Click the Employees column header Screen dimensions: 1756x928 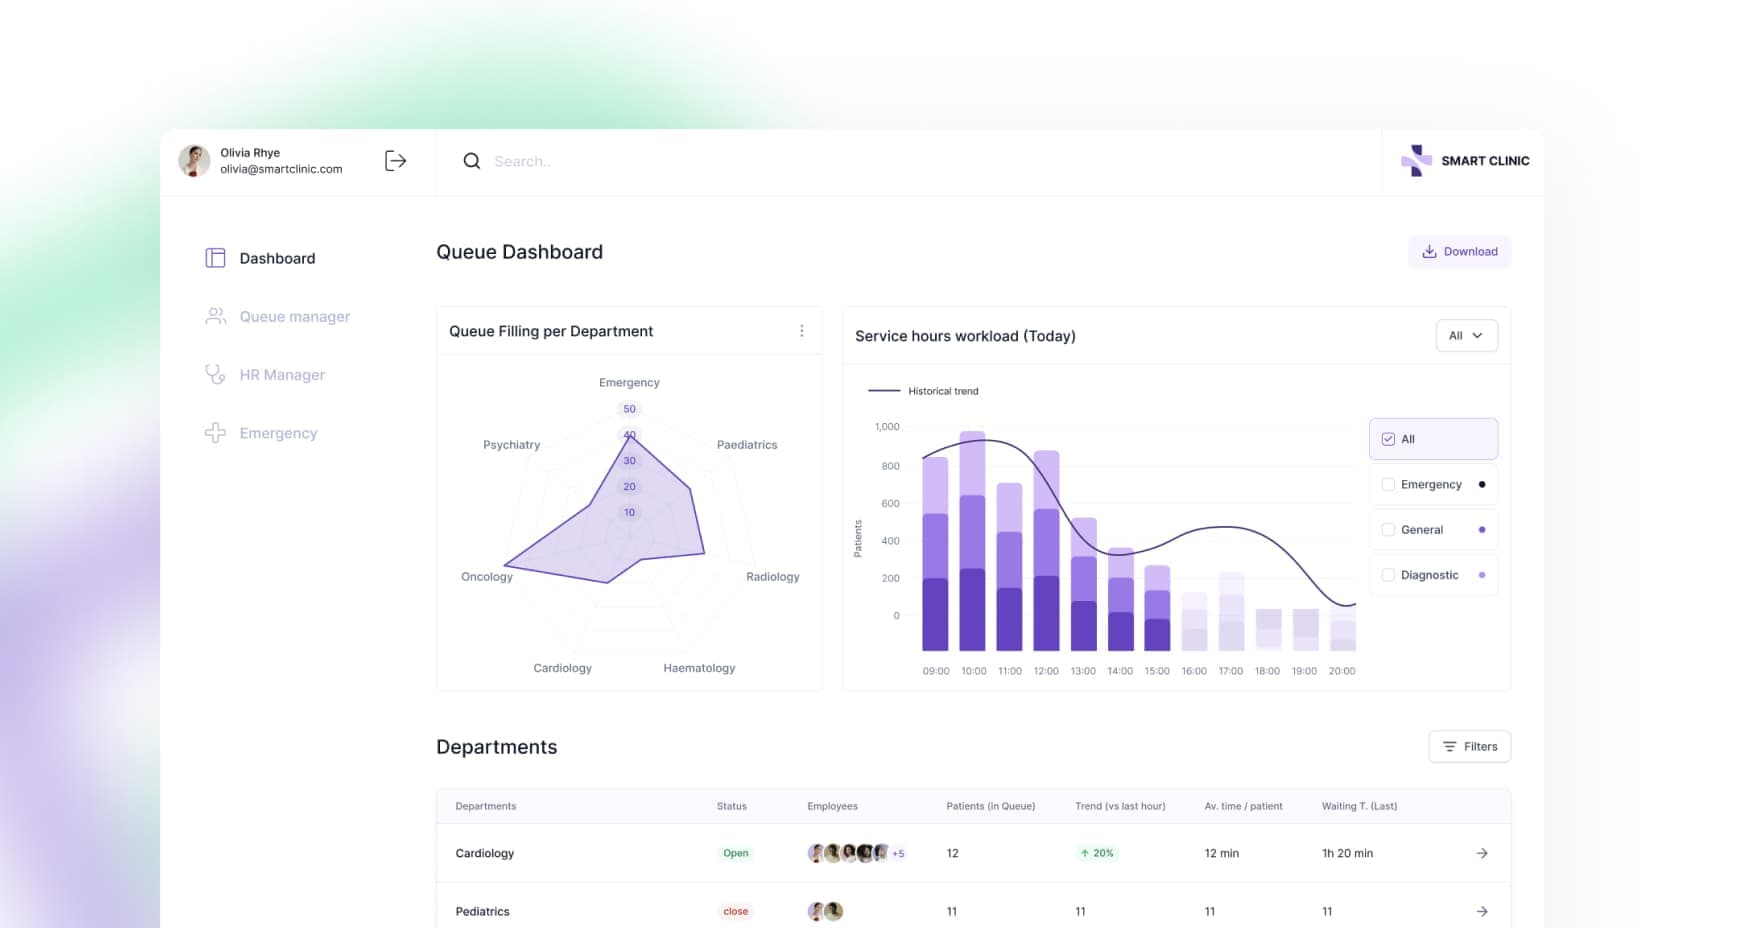pyautogui.click(x=832, y=806)
